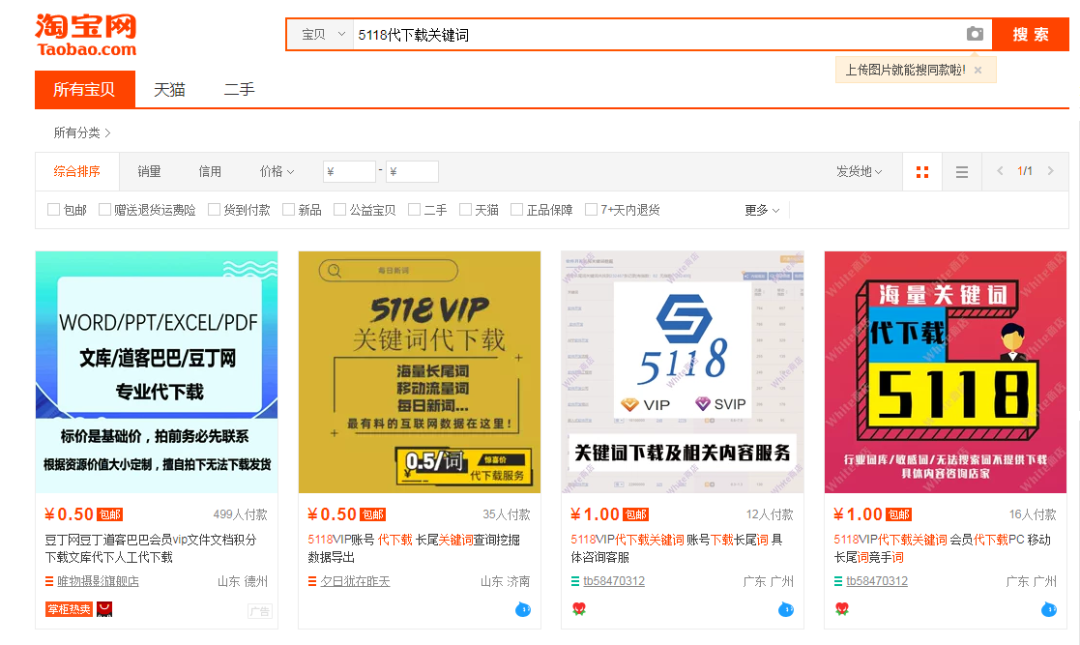This screenshot has width=1080, height=645.
Task: Switch to list view layout
Action: pyautogui.click(x=962, y=172)
